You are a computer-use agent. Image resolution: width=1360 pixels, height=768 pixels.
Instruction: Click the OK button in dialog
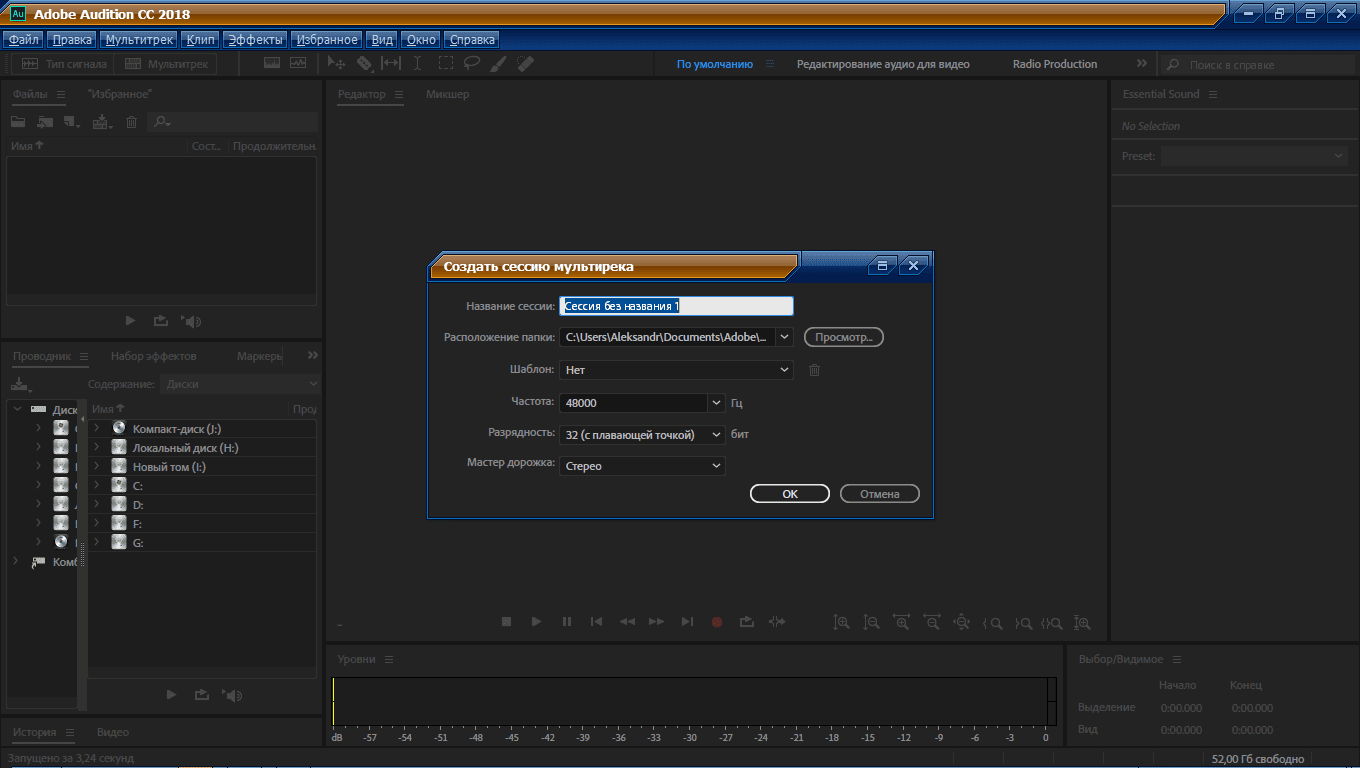[789, 494]
